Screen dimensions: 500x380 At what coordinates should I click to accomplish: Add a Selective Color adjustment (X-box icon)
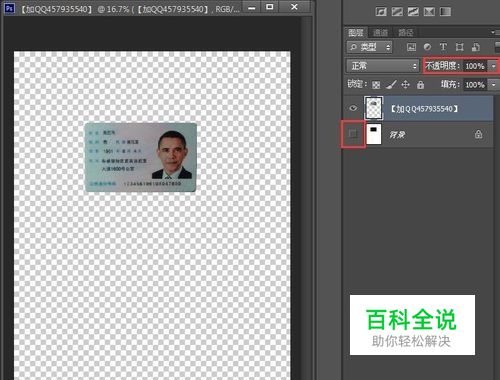pyautogui.click(x=429, y=12)
